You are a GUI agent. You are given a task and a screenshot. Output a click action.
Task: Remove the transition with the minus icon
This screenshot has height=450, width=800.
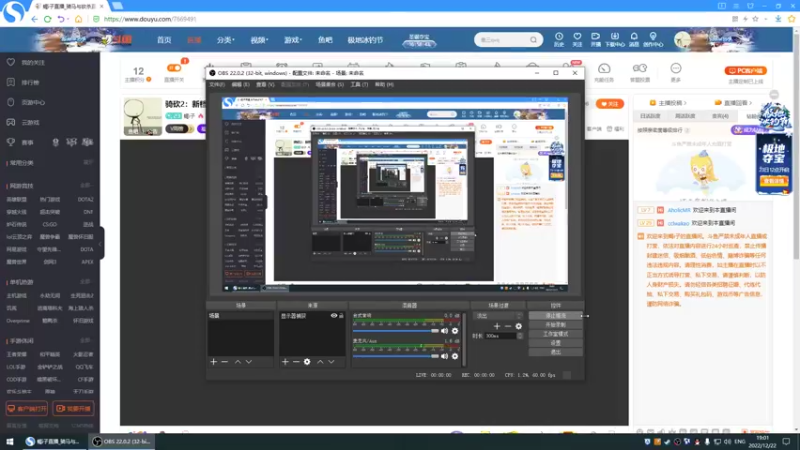click(508, 326)
